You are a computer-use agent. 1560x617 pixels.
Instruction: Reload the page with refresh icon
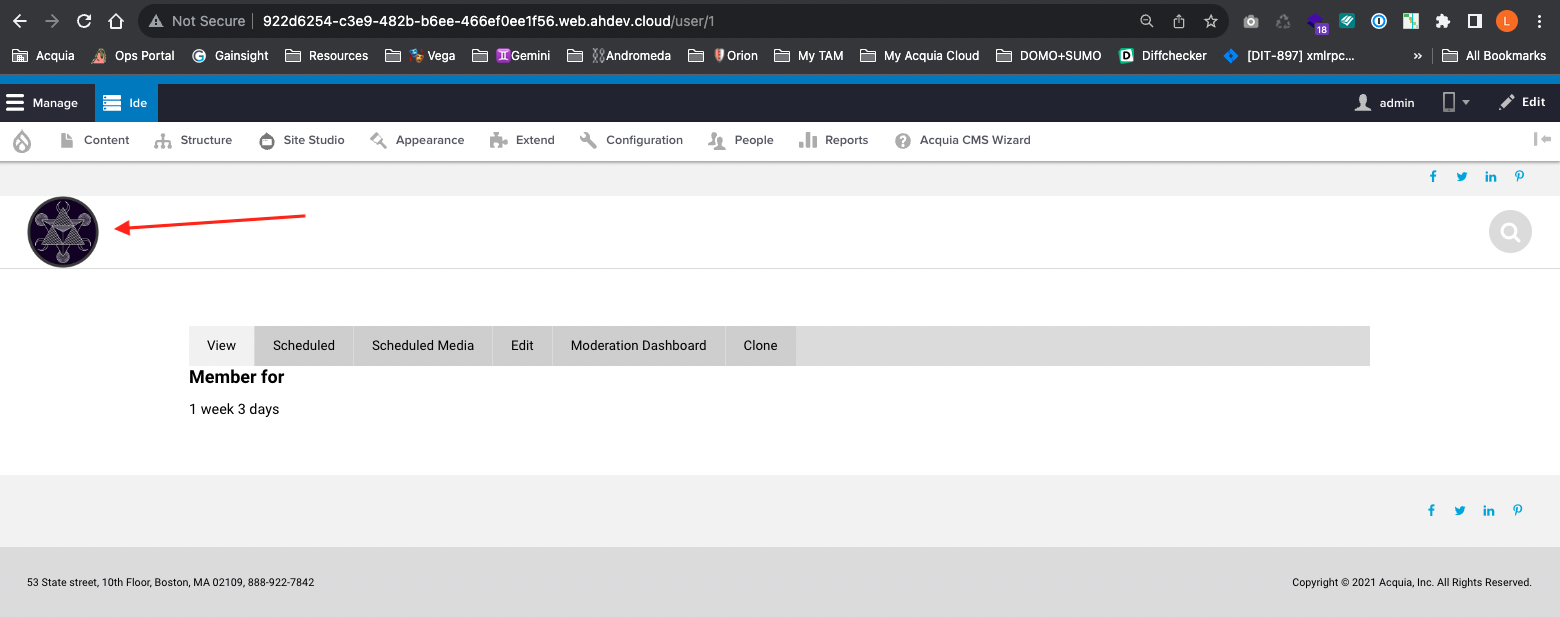tap(84, 21)
